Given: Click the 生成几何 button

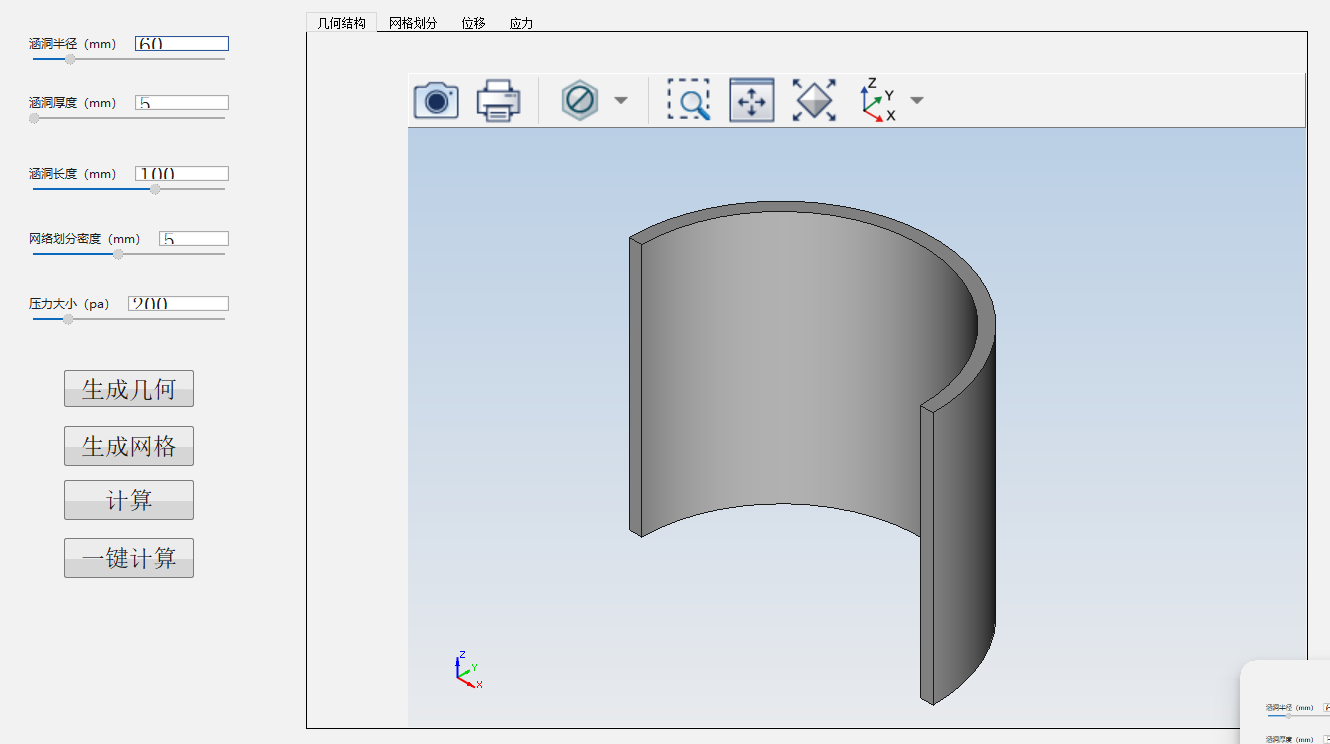Looking at the screenshot, I should click(x=129, y=389).
